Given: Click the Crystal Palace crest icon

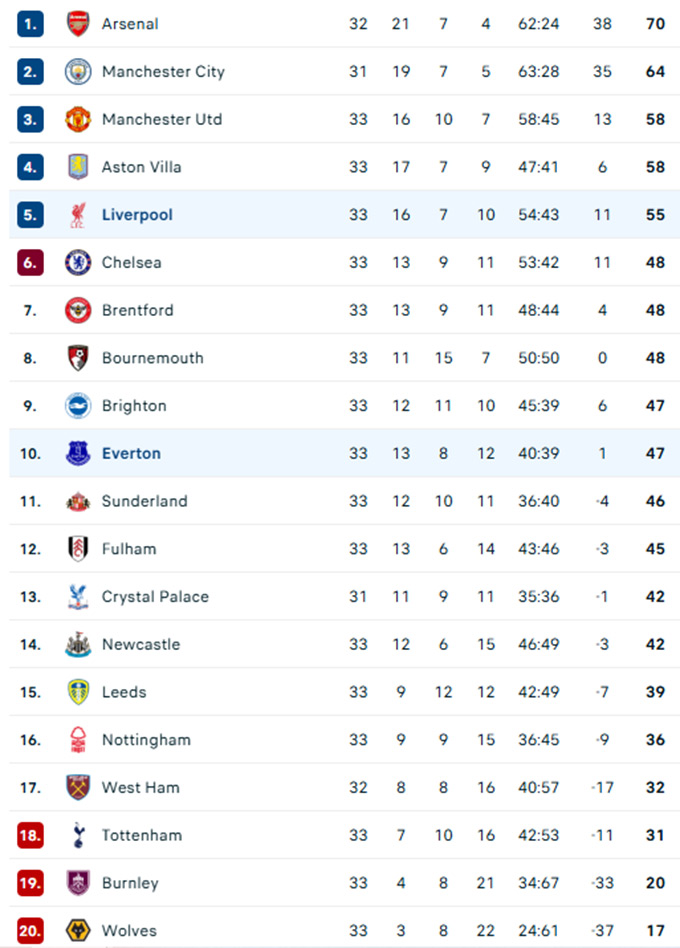Looking at the screenshot, I should pos(78,597).
